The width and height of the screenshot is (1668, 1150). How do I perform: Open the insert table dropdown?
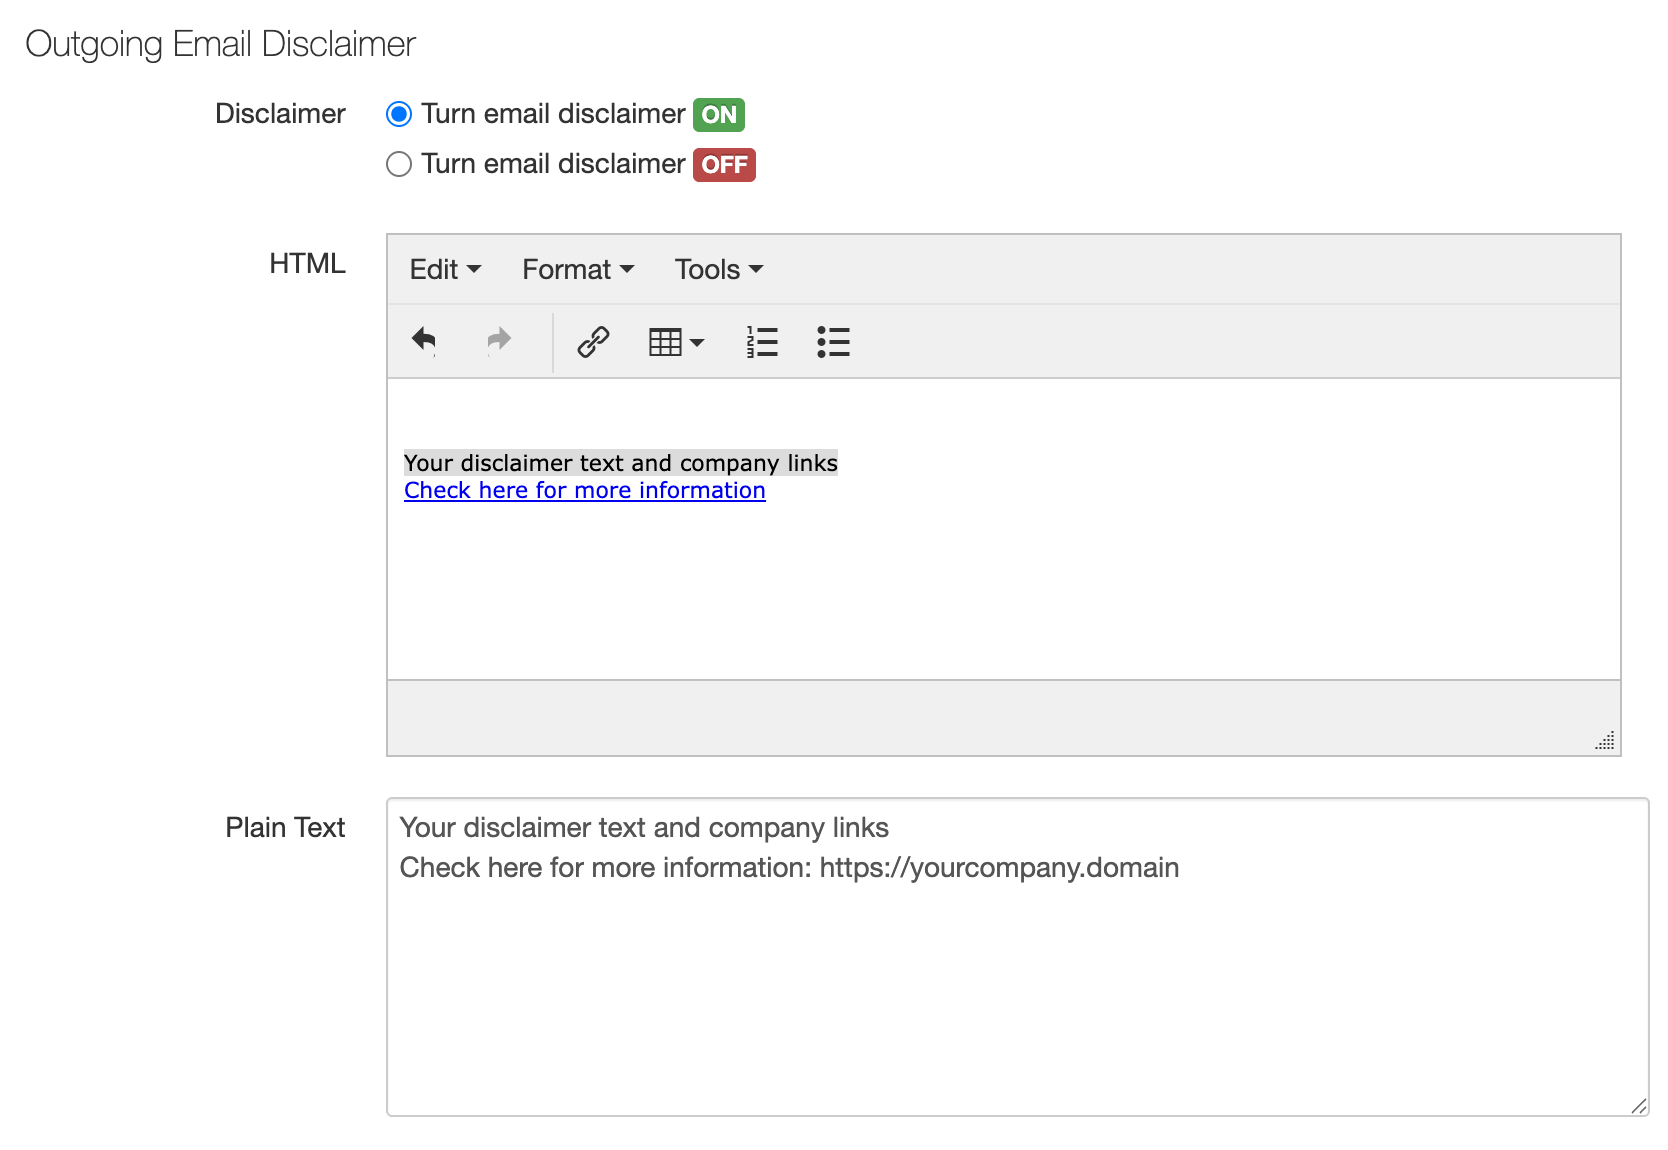tap(677, 342)
